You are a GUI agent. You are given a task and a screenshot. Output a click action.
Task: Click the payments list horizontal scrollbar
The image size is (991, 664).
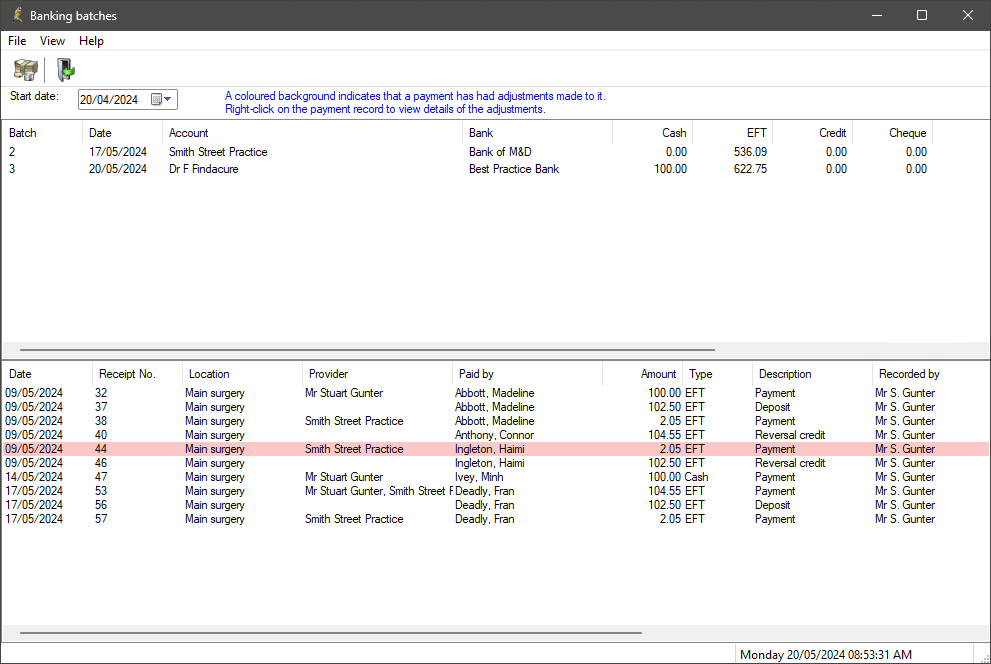pos(331,632)
